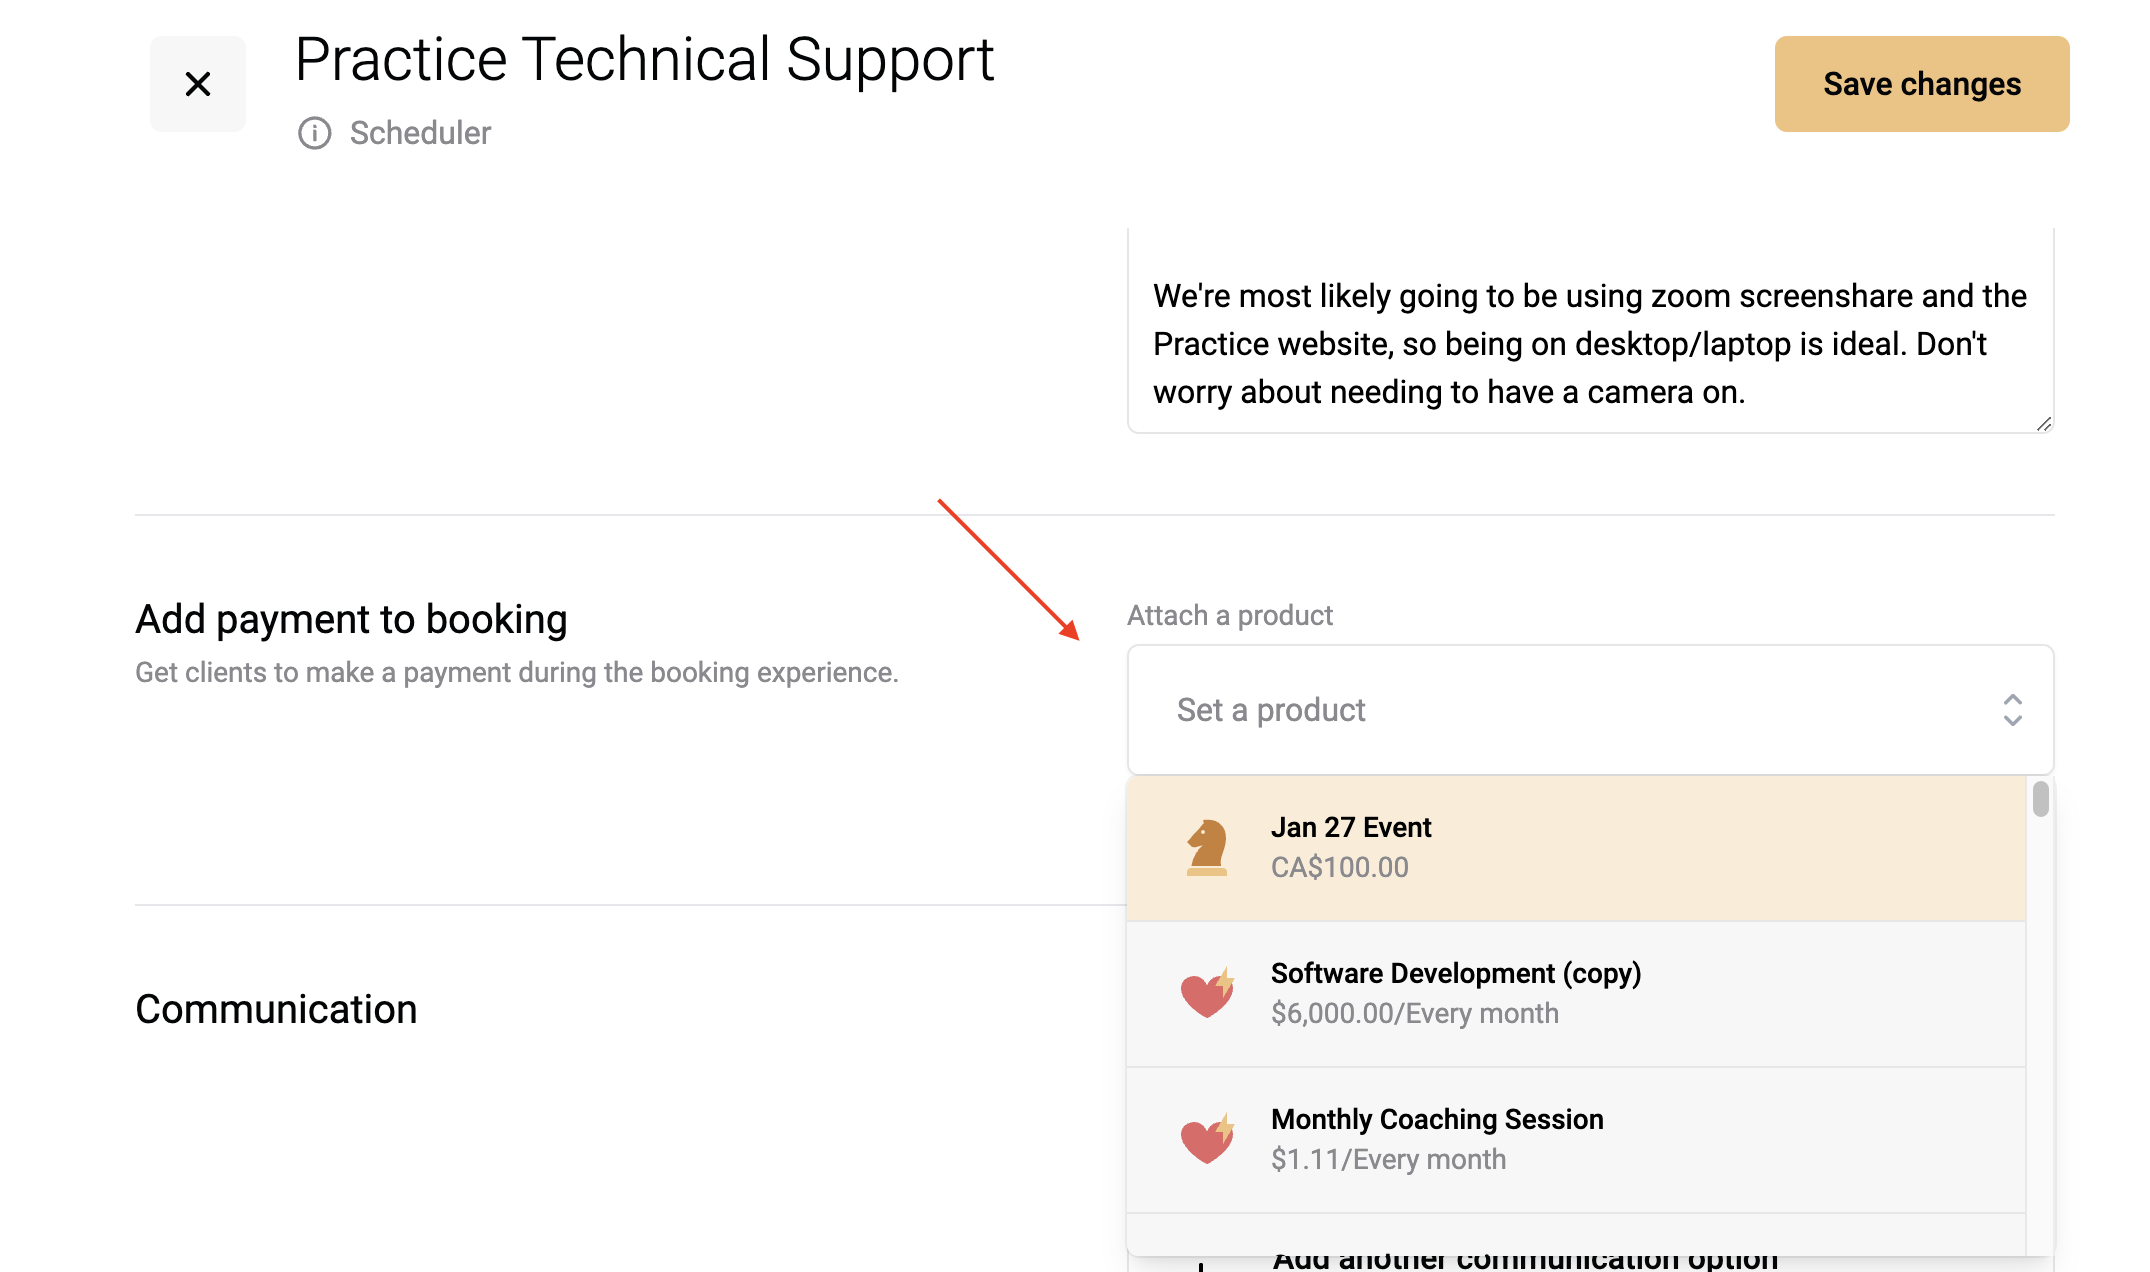2150x1272 pixels.
Task: Click inside the zoom screenshare description textarea
Action: click(1590, 330)
